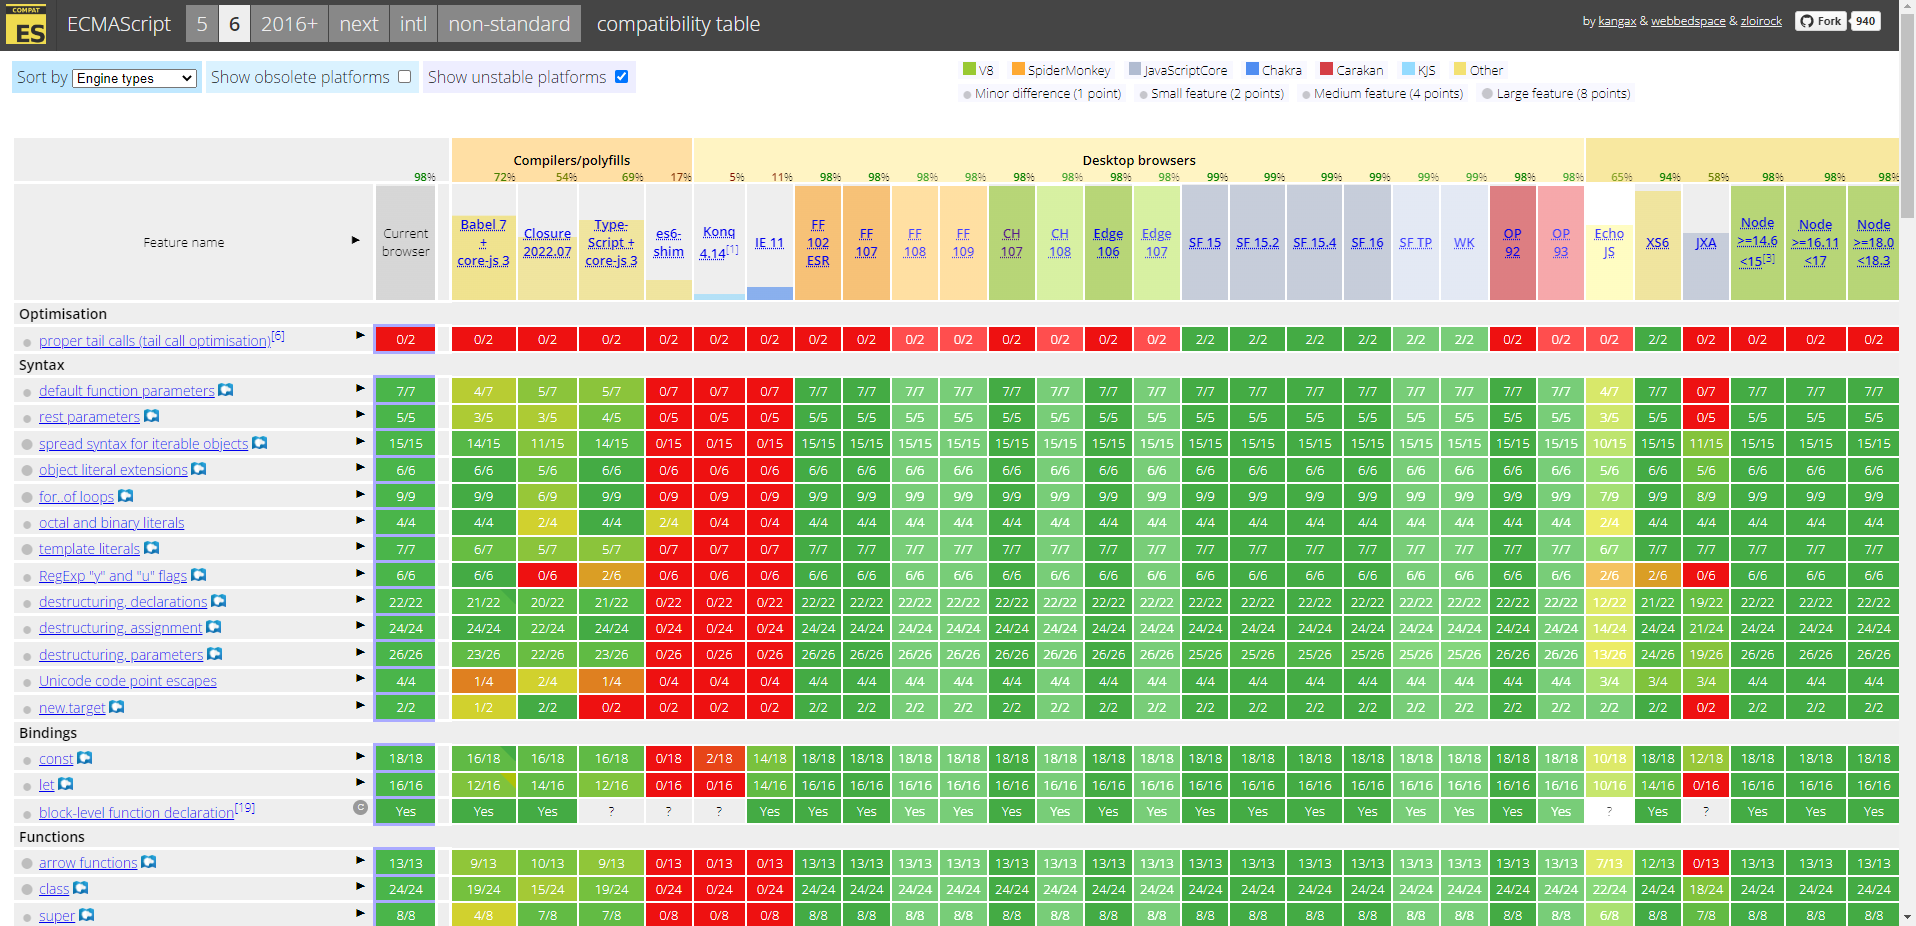Click the V8 green legend swatch
Viewport: 1916px width, 926px height.
click(x=969, y=69)
